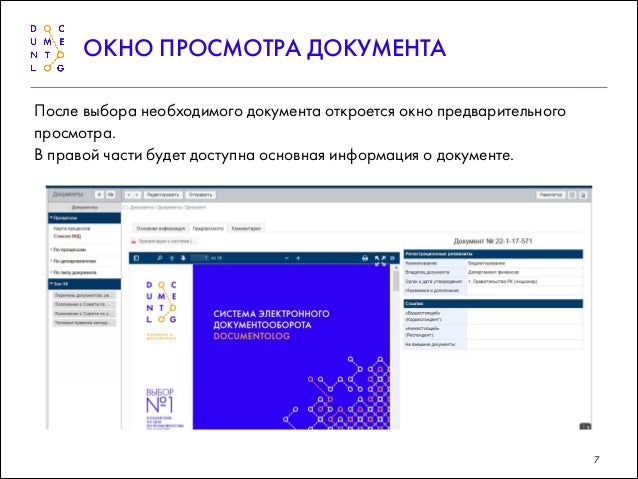Click the Документы sidebar tab header

pyautogui.click(x=85, y=208)
